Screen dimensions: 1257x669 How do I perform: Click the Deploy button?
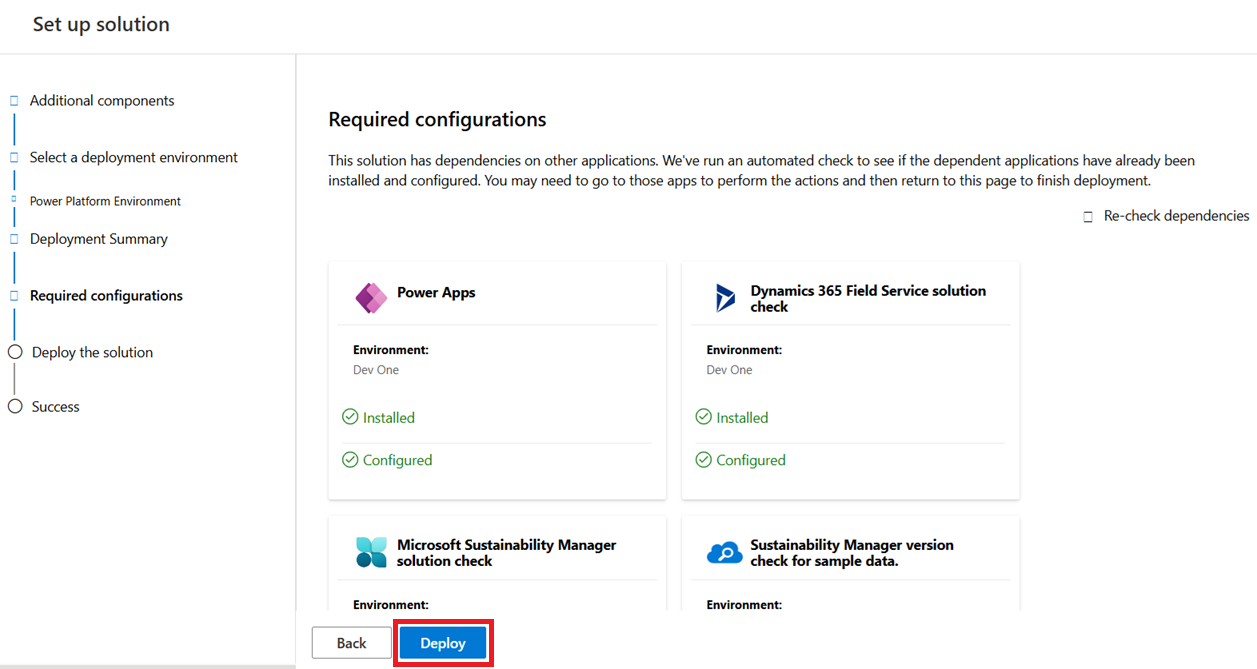[443, 643]
